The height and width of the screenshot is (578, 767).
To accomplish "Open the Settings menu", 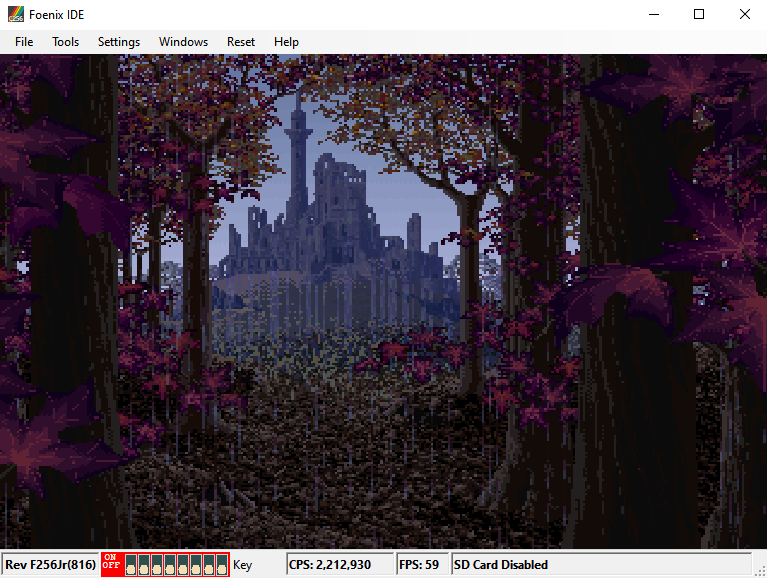I will (x=119, y=42).
